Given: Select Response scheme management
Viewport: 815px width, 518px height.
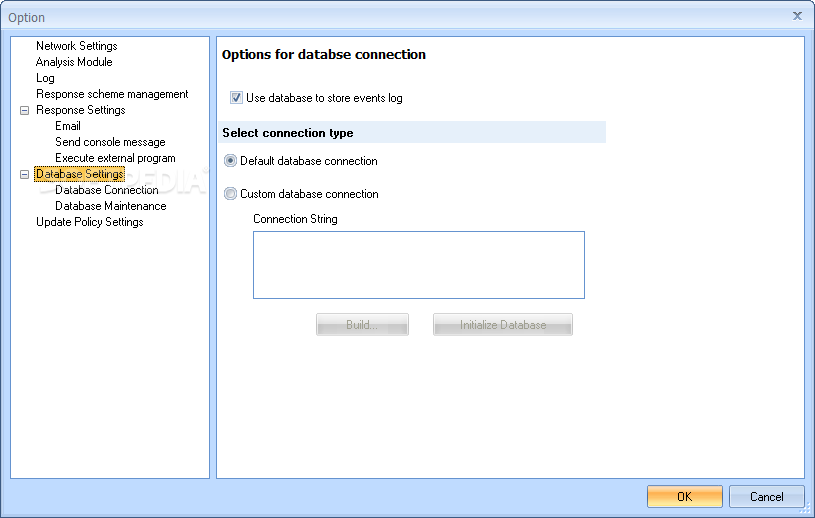Looking at the screenshot, I should coord(112,94).
